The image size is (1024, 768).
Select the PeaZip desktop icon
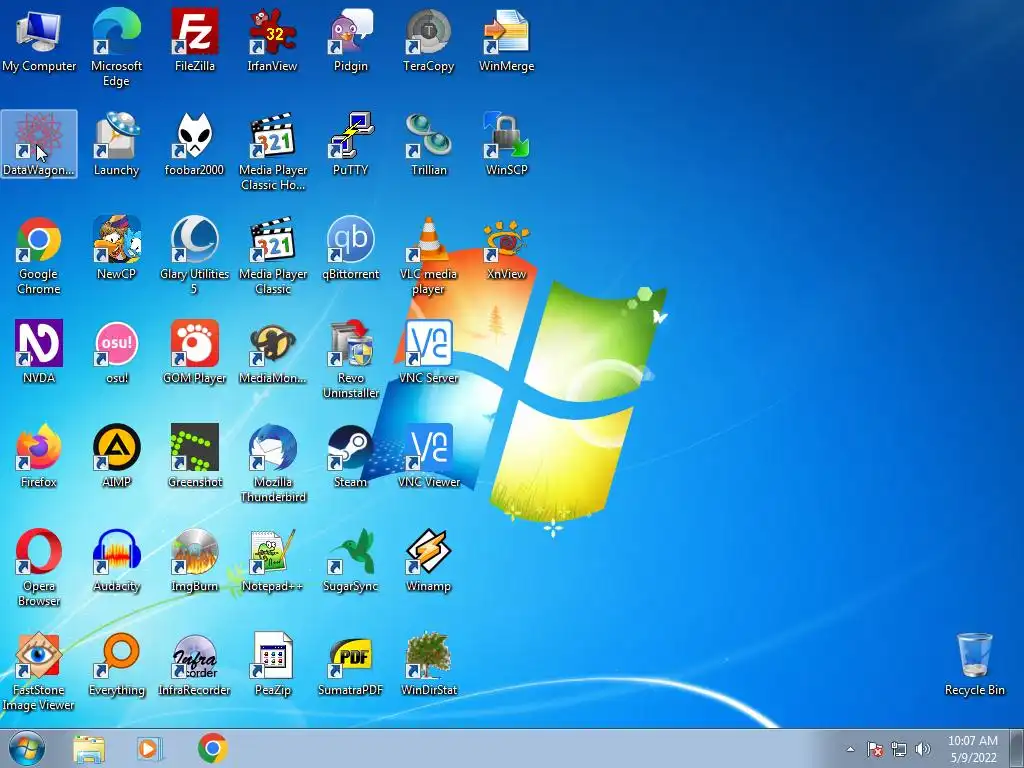[x=272, y=664]
